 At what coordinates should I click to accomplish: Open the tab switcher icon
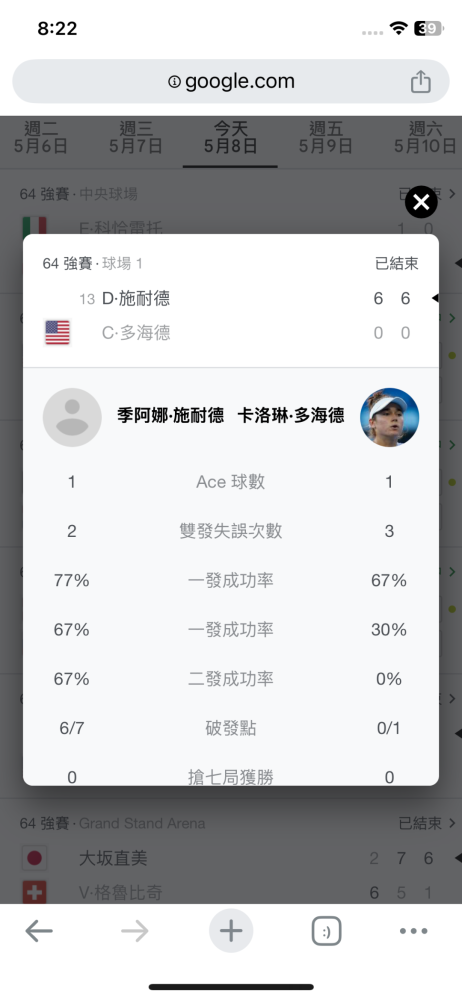326,931
